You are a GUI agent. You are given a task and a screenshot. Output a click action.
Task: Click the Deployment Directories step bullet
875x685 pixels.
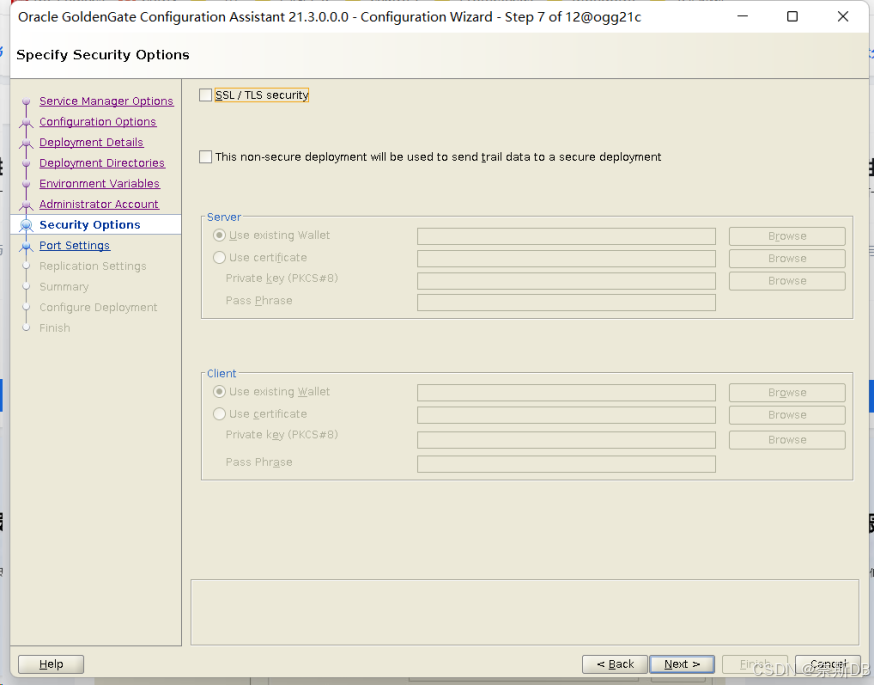[26, 163]
